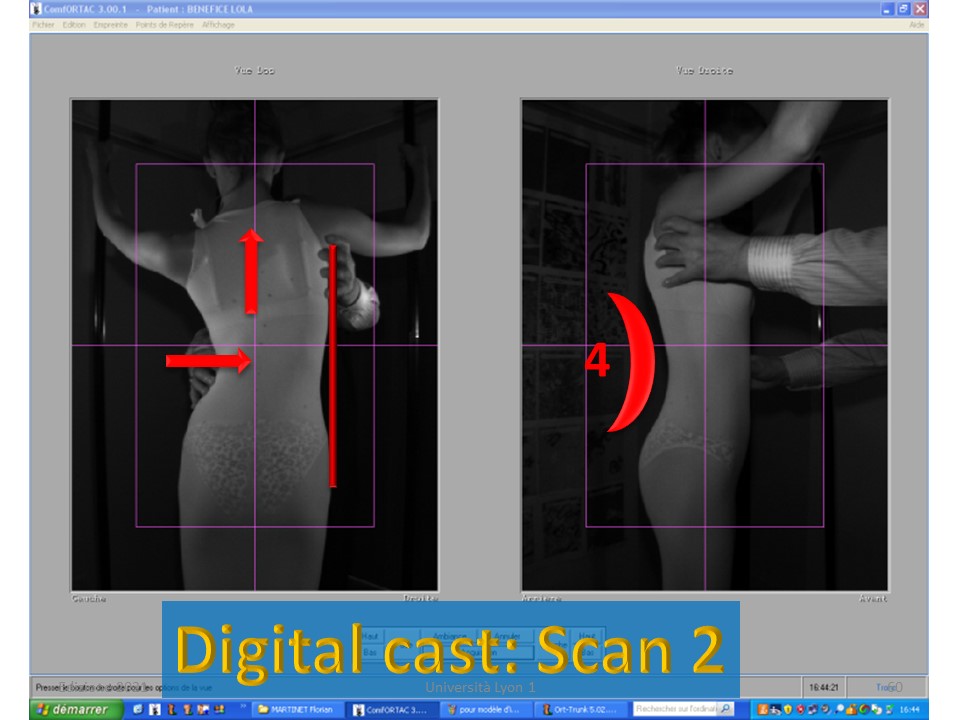Open the Windows démarrer start button
Screen dimensions: 960x720
[x=76, y=709]
